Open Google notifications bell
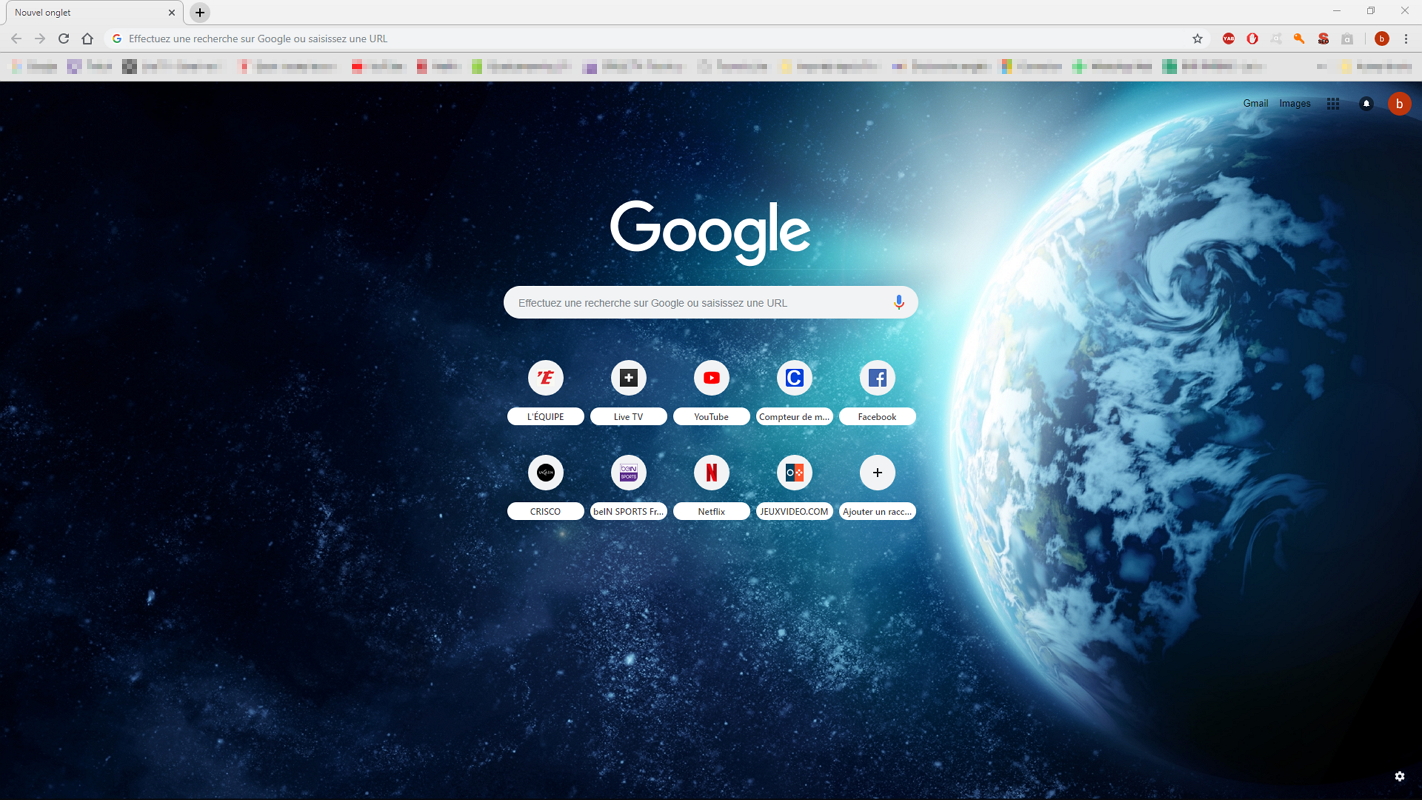 click(x=1366, y=103)
